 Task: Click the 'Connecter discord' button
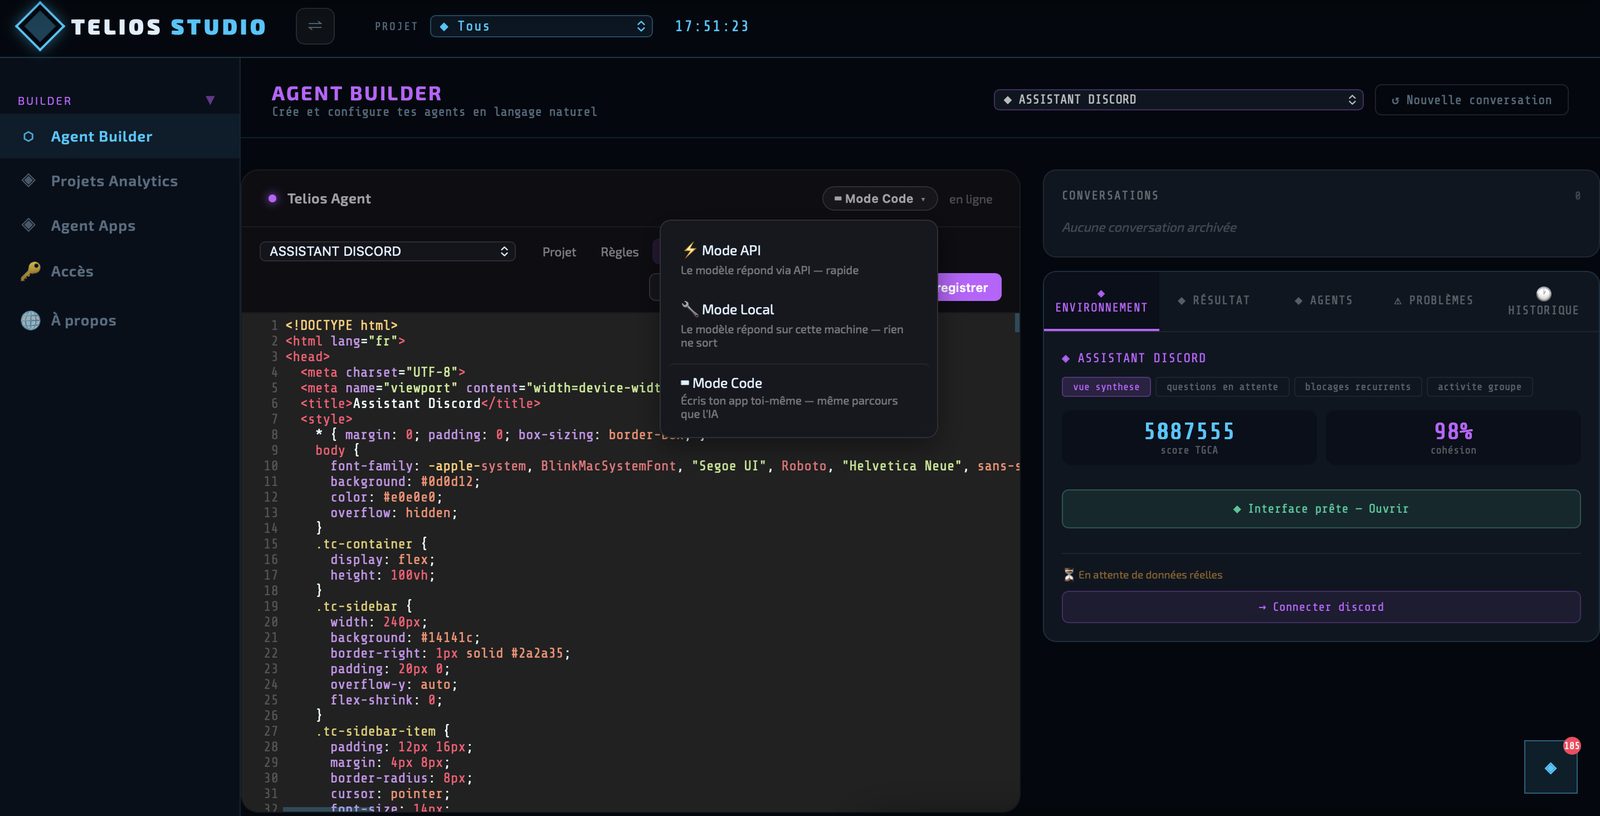[x=1321, y=607]
